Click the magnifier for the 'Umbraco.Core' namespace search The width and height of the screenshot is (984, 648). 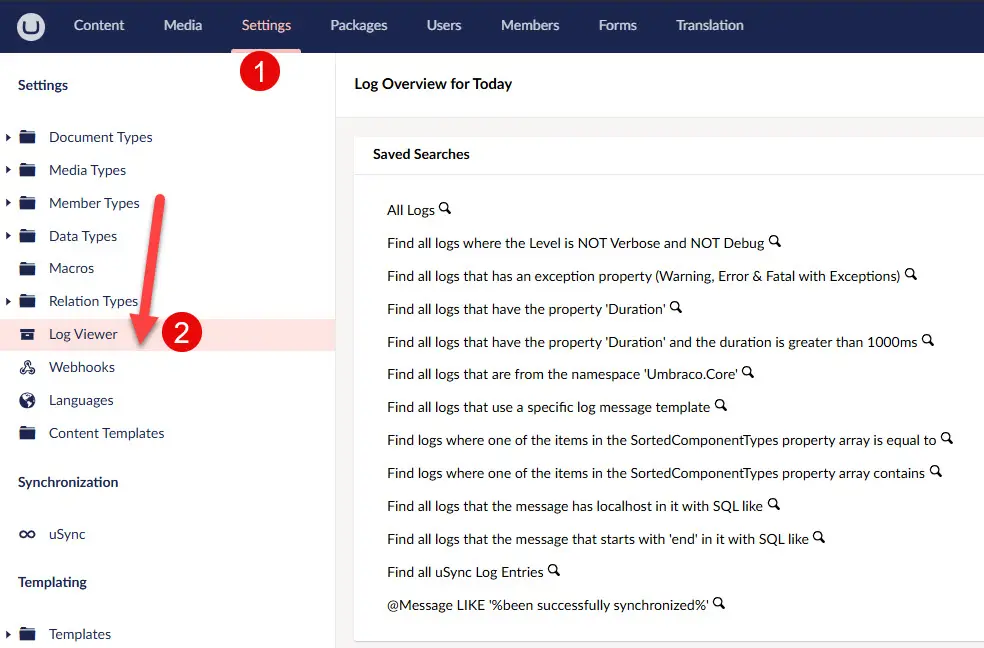(746, 372)
